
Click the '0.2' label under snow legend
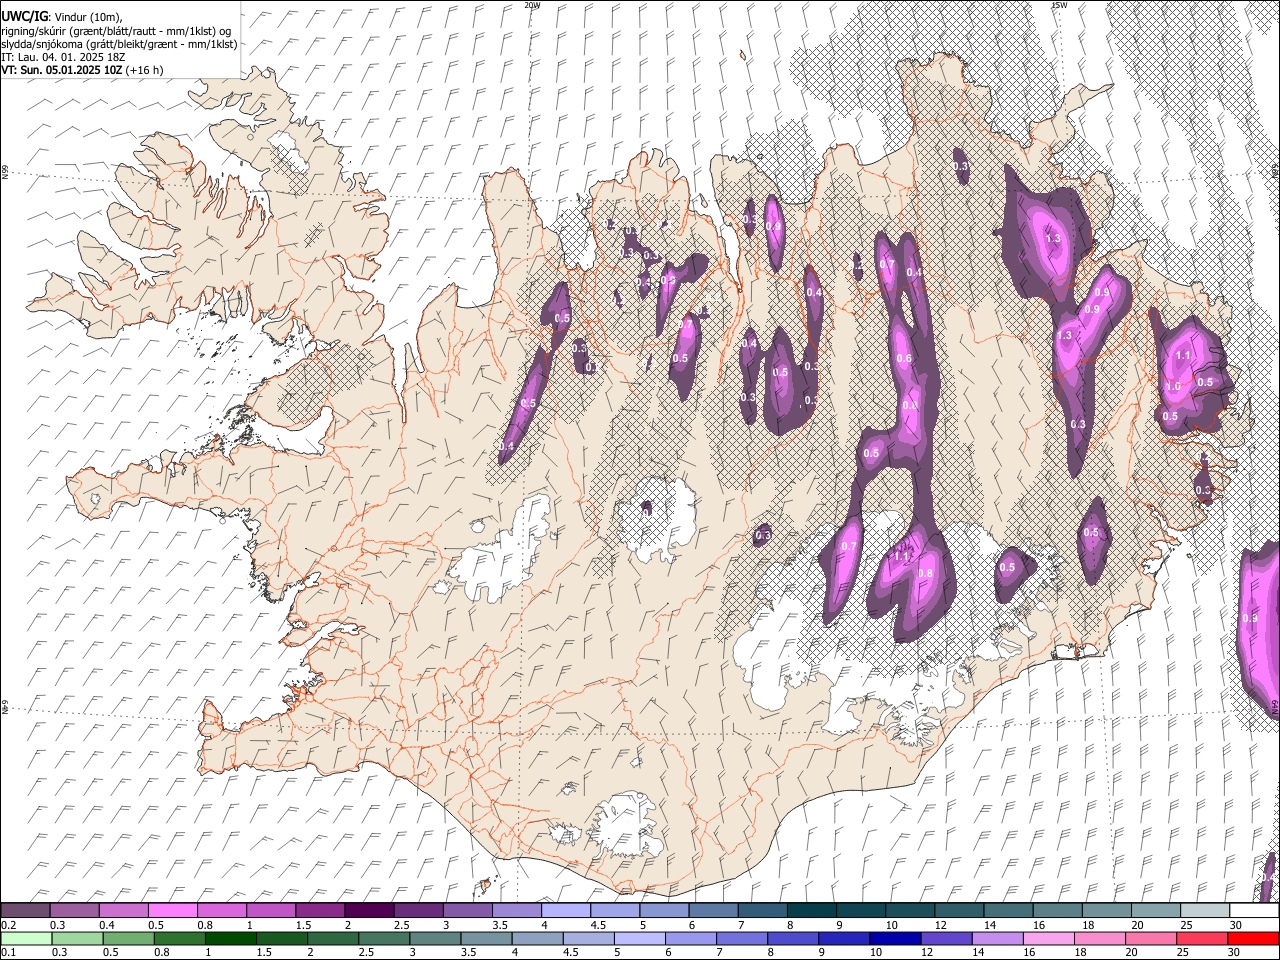[8, 925]
